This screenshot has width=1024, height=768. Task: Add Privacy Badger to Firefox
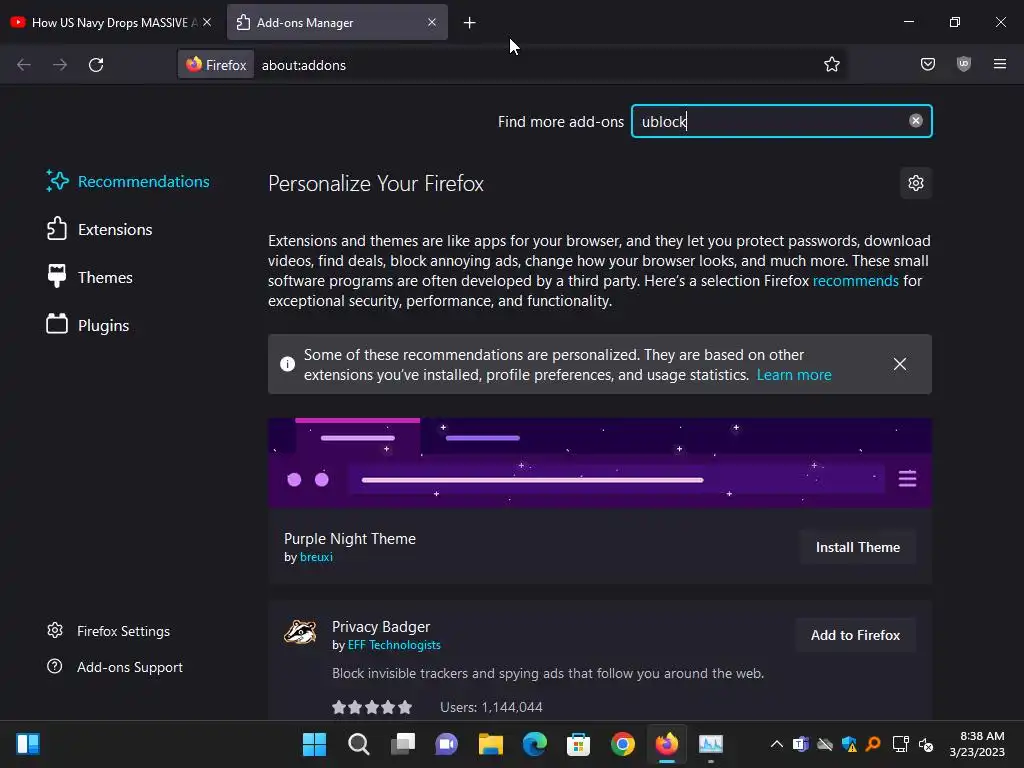coord(855,635)
